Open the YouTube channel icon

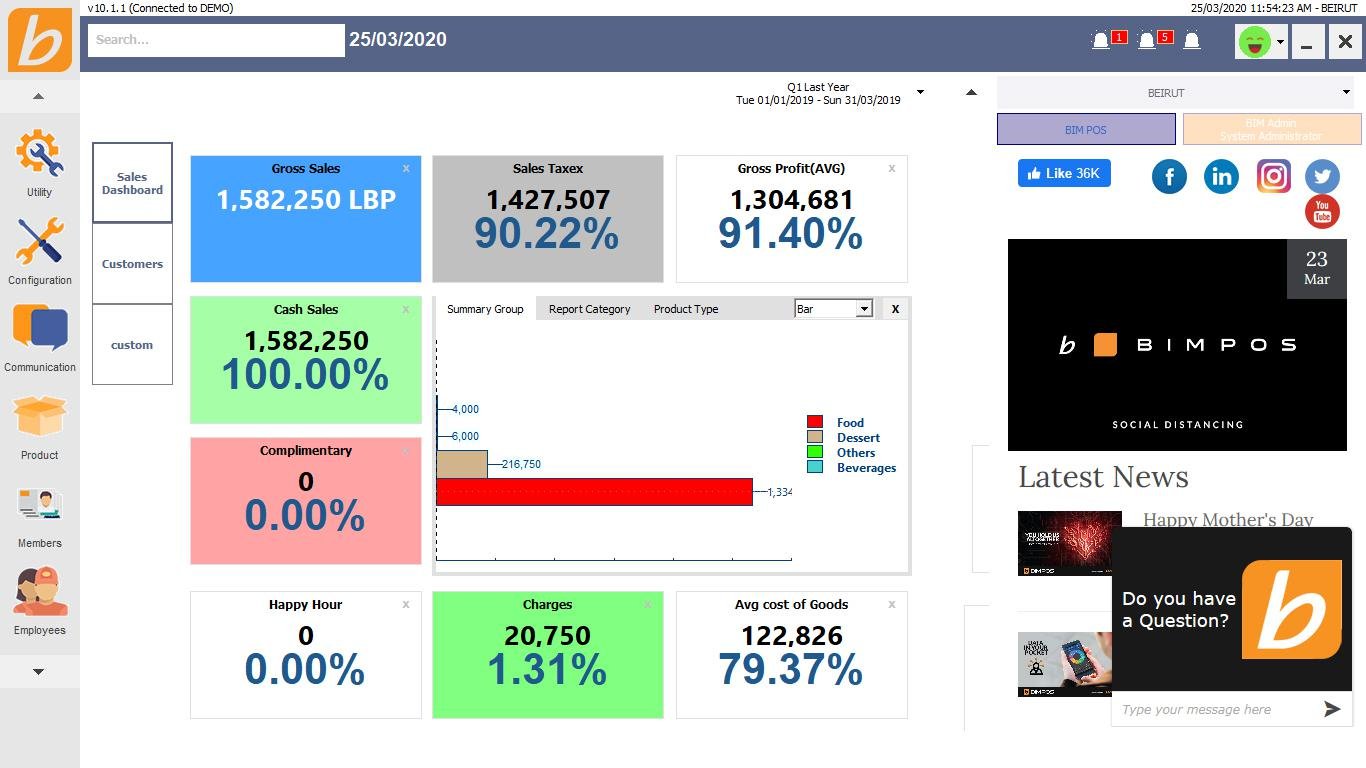1322,211
